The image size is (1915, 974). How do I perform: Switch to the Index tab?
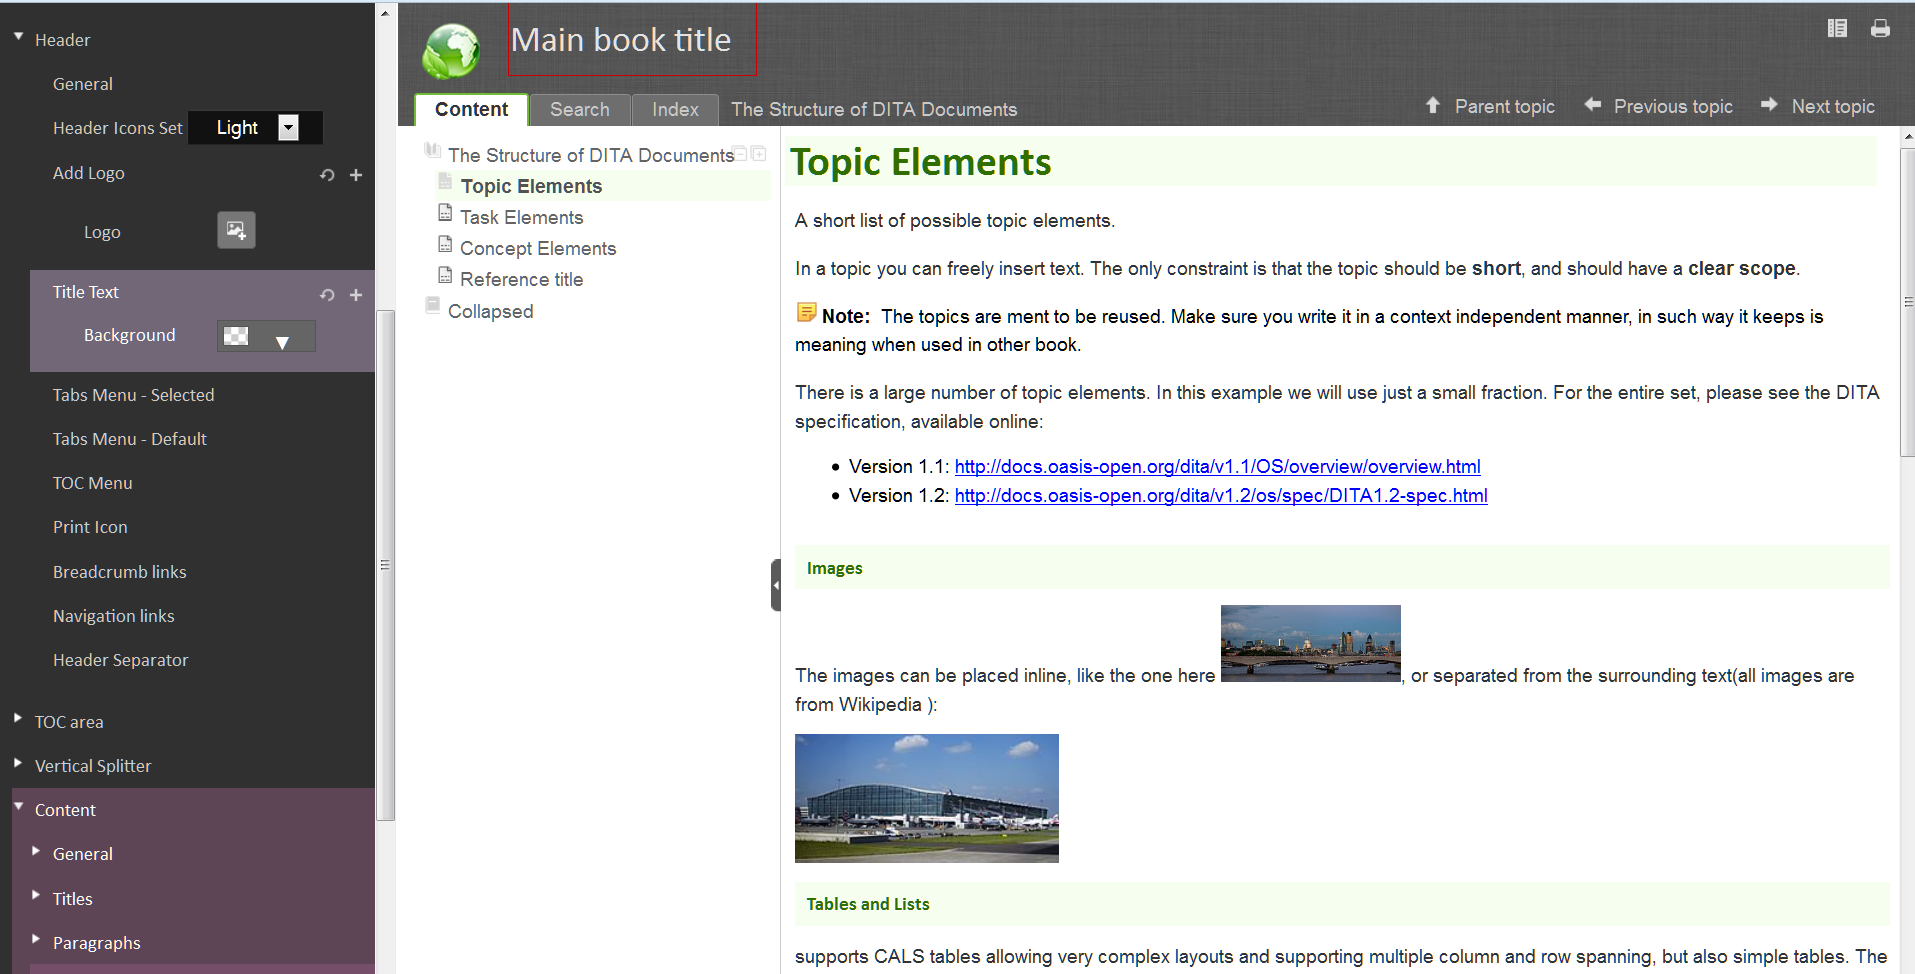click(675, 110)
